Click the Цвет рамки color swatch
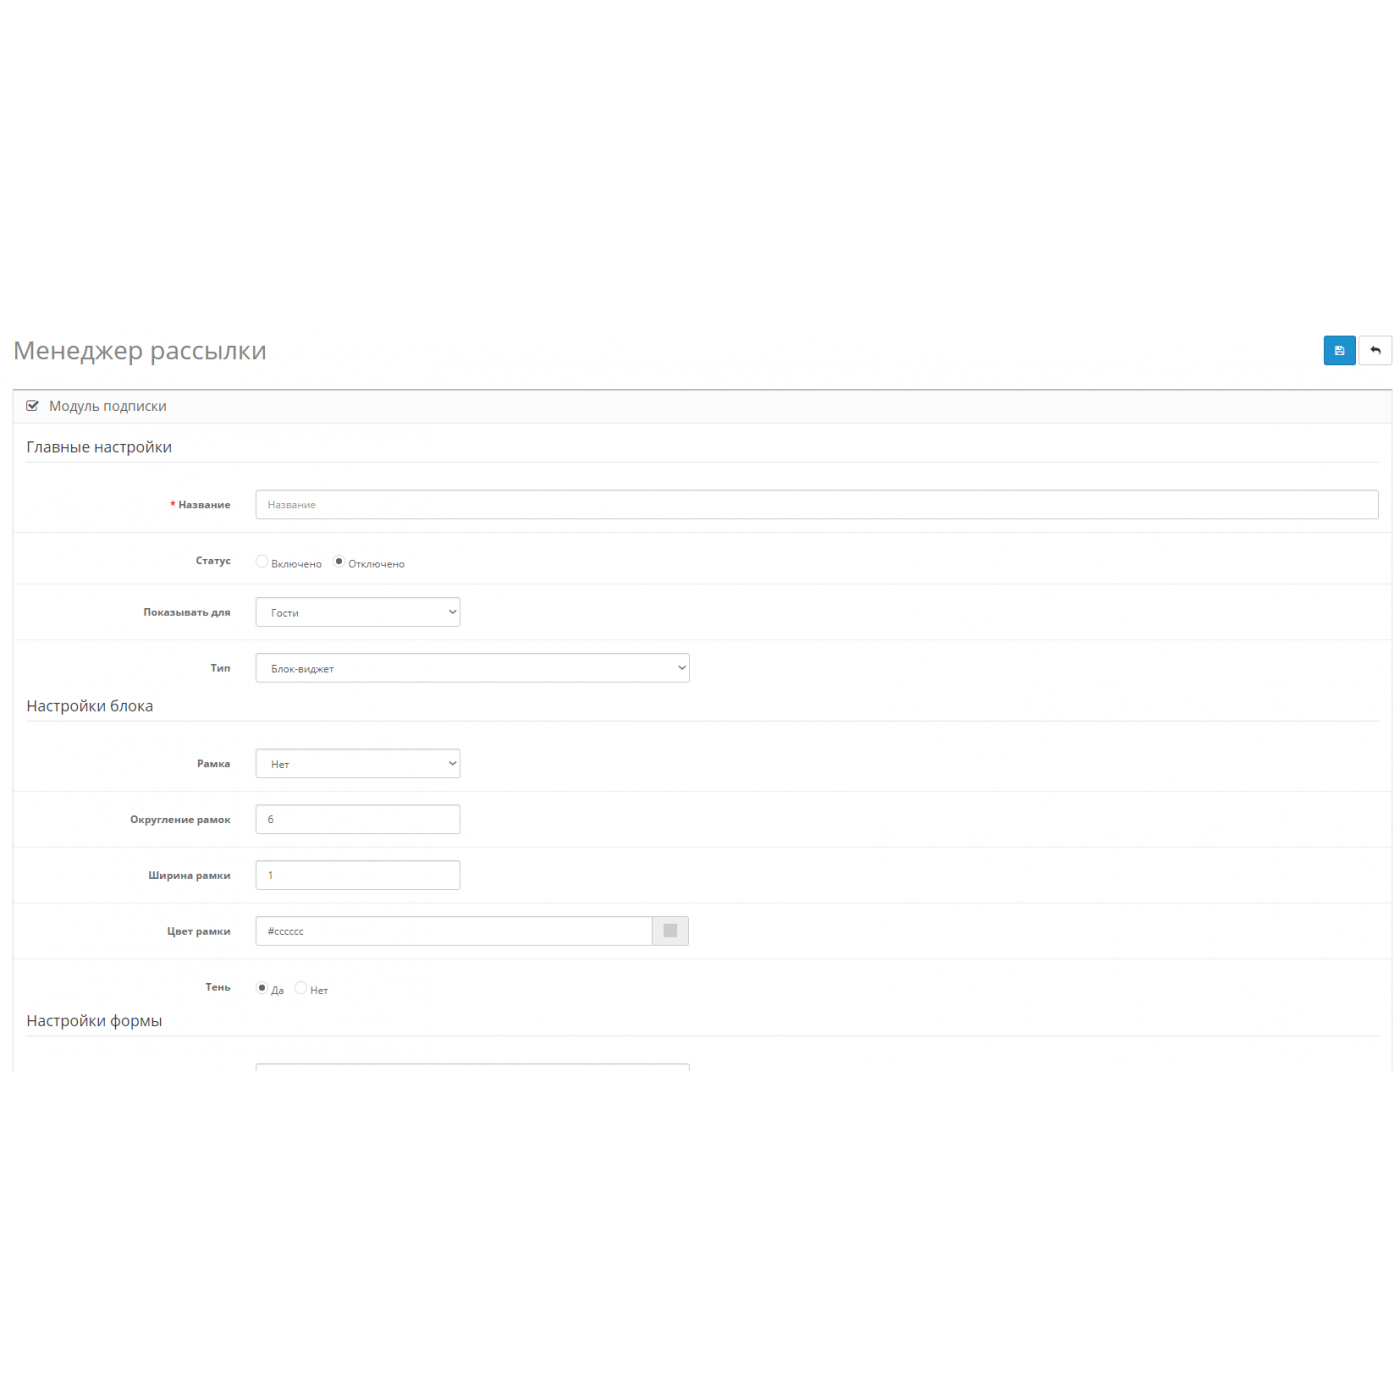The image size is (1400, 1400). pyautogui.click(x=670, y=931)
